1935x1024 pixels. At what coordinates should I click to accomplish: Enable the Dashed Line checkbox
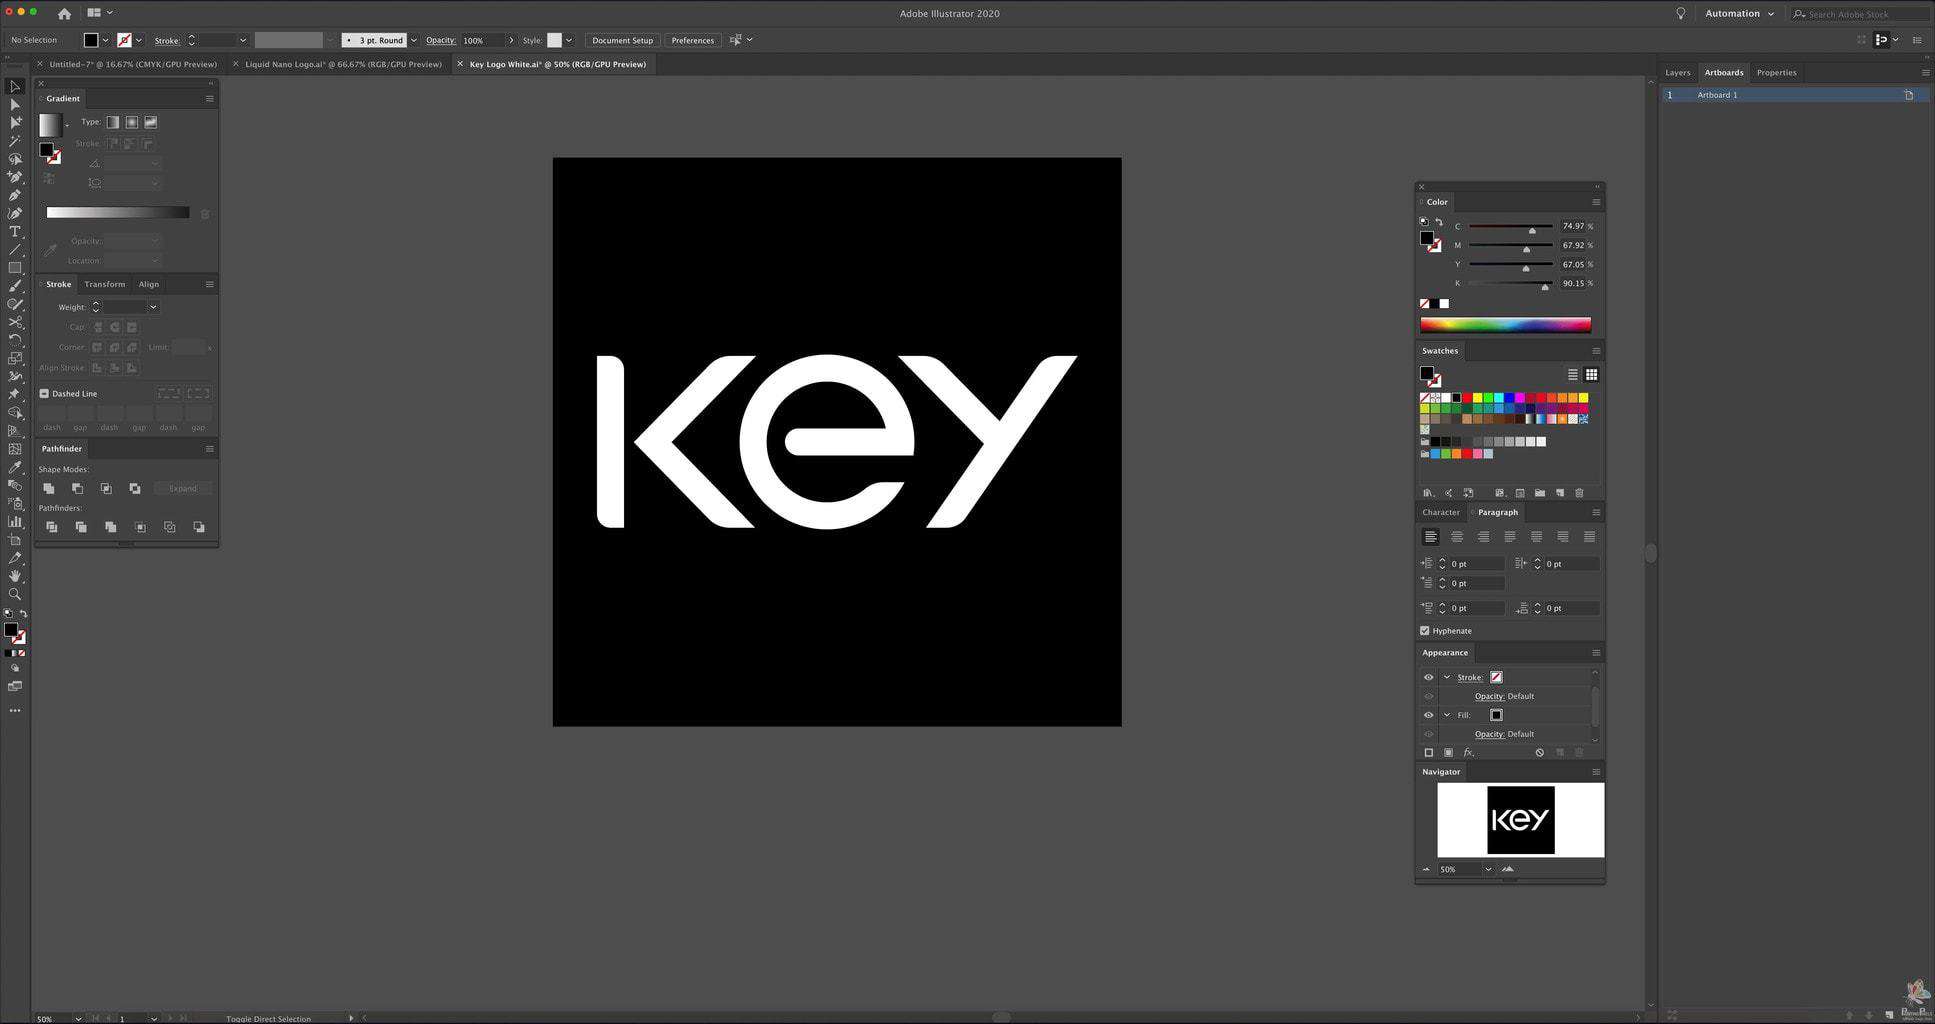point(44,394)
